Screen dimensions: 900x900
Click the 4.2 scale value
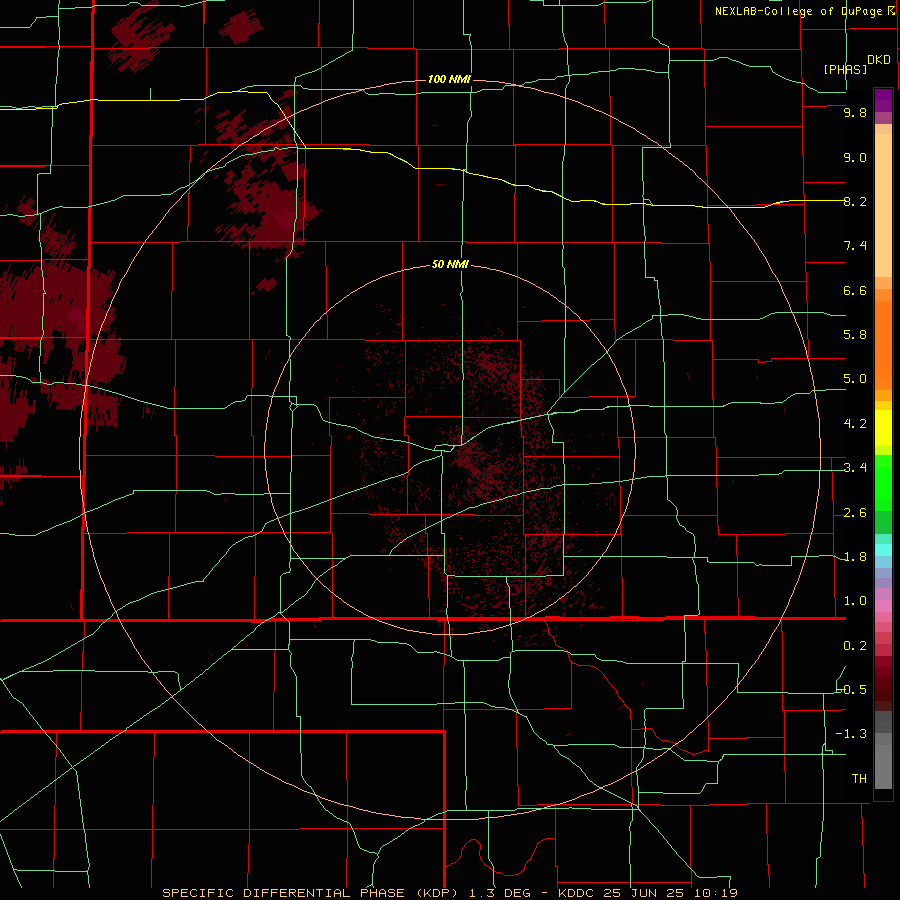[855, 424]
